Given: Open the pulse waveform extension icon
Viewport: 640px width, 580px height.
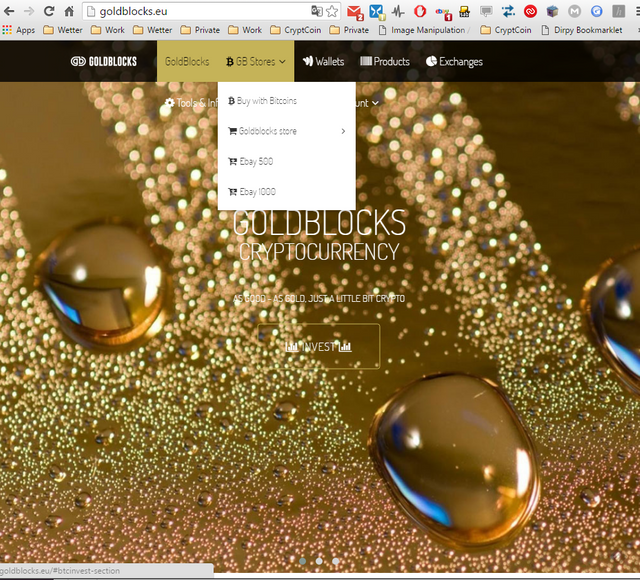Looking at the screenshot, I should click(x=398, y=12).
